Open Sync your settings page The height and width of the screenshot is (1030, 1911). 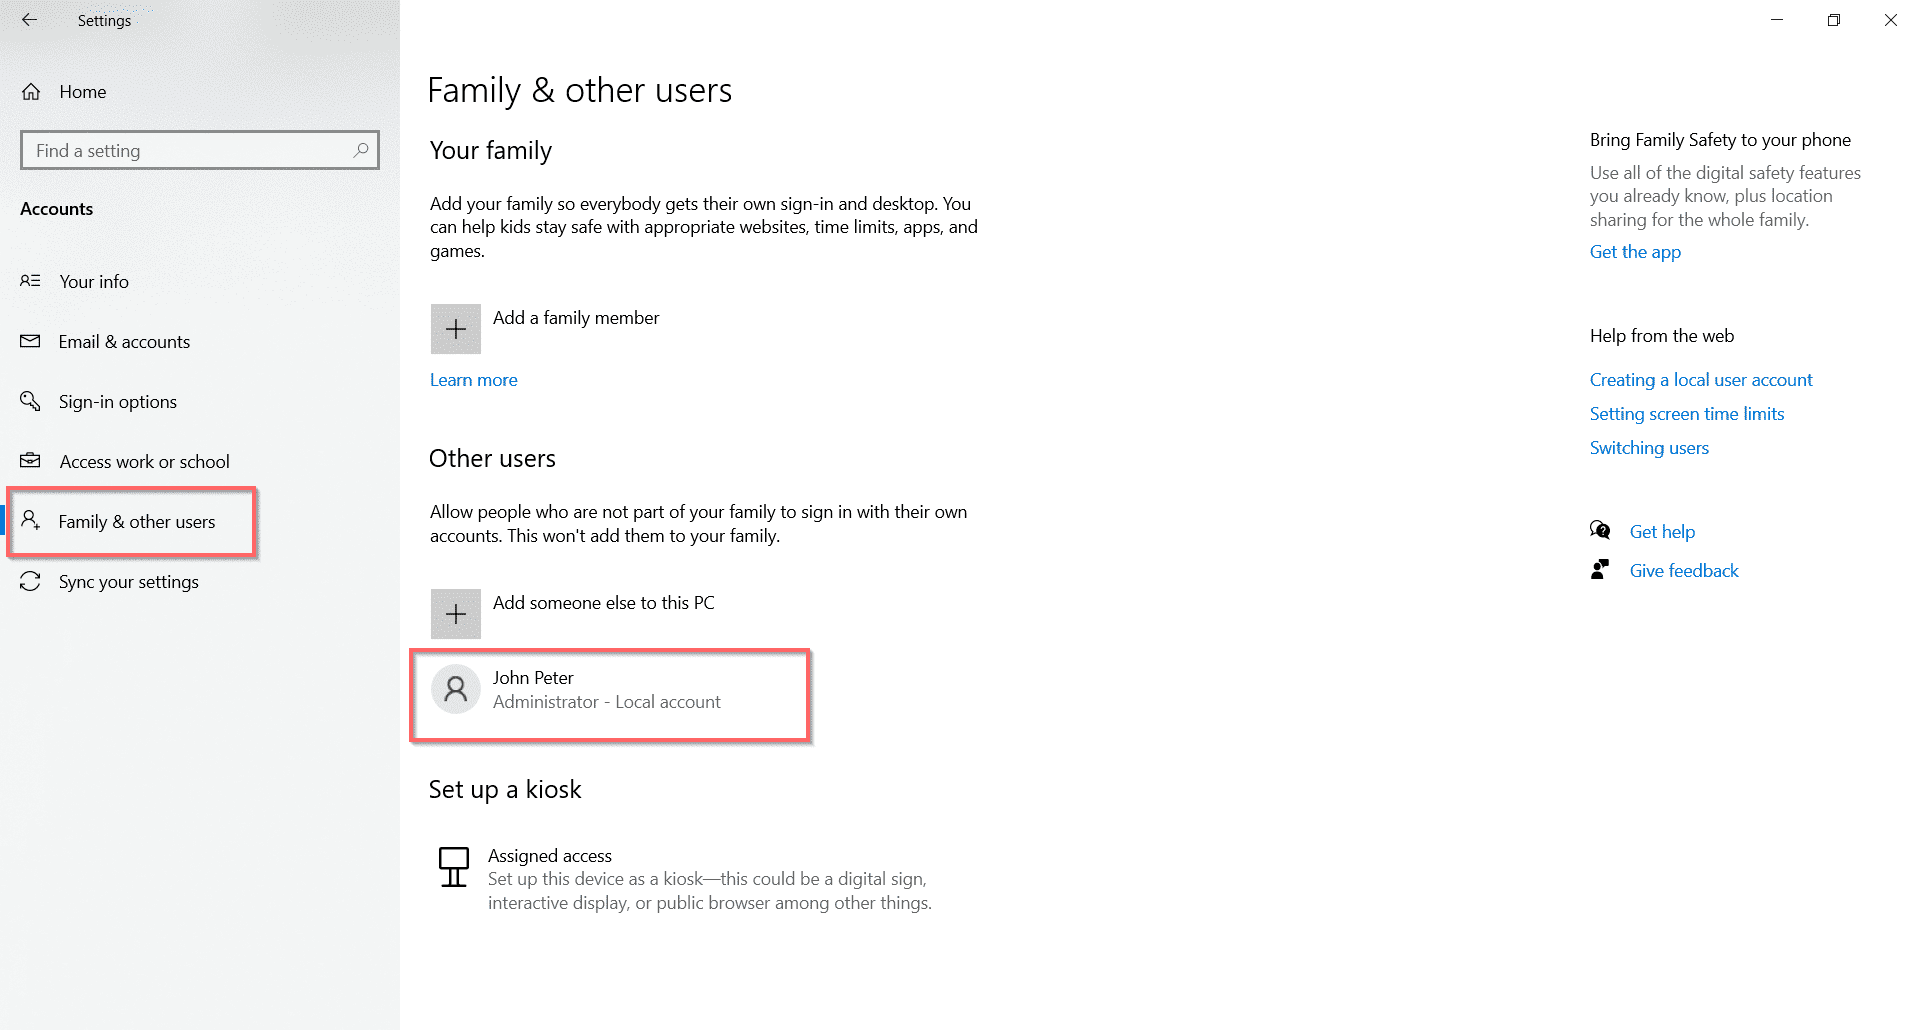click(x=128, y=582)
